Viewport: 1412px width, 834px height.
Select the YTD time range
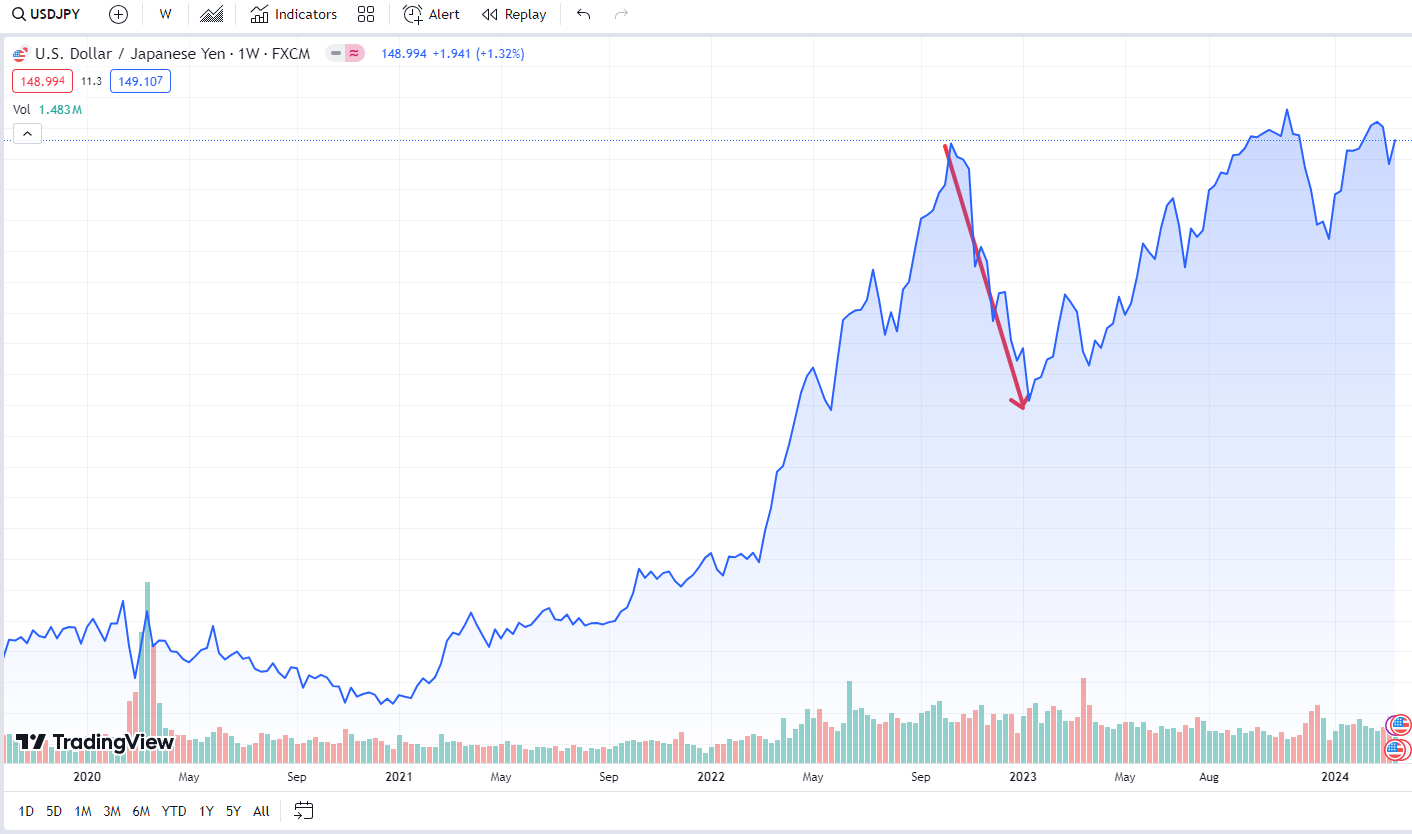click(174, 811)
